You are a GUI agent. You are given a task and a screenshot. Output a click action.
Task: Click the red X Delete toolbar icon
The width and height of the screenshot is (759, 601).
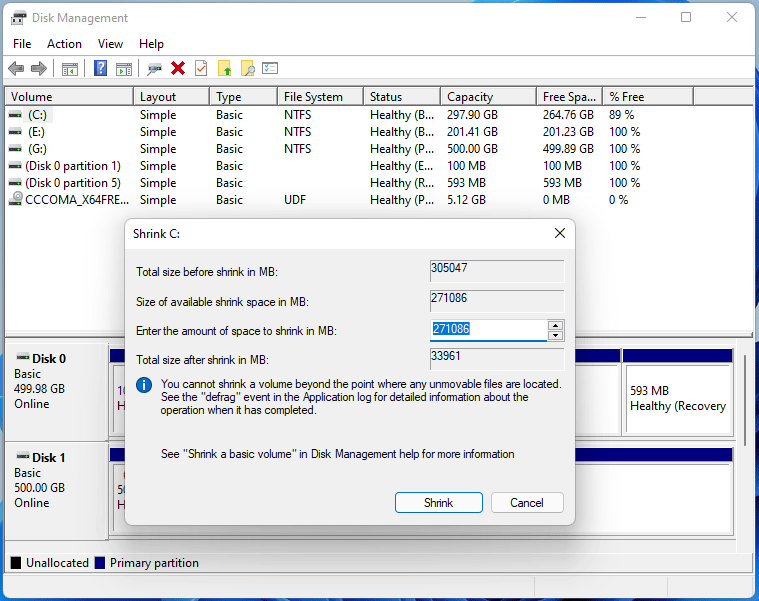pyautogui.click(x=178, y=68)
